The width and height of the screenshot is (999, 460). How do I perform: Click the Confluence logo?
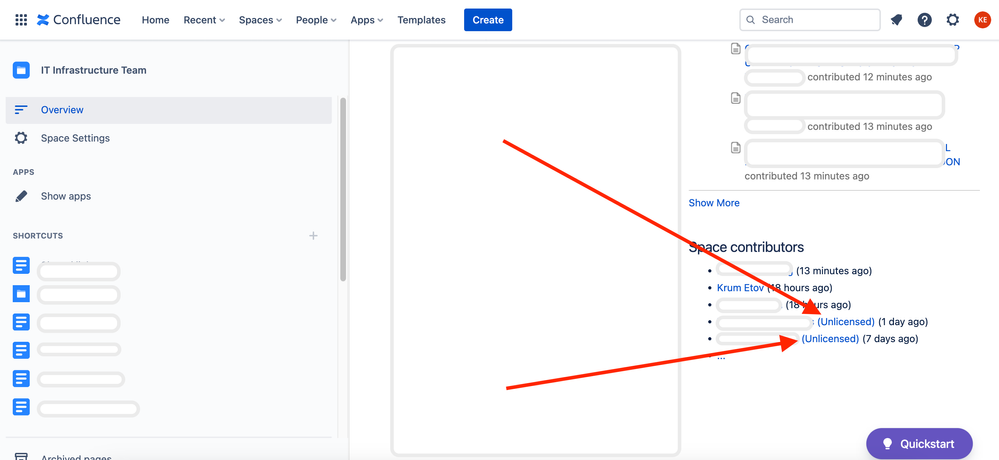coord(78,20)
